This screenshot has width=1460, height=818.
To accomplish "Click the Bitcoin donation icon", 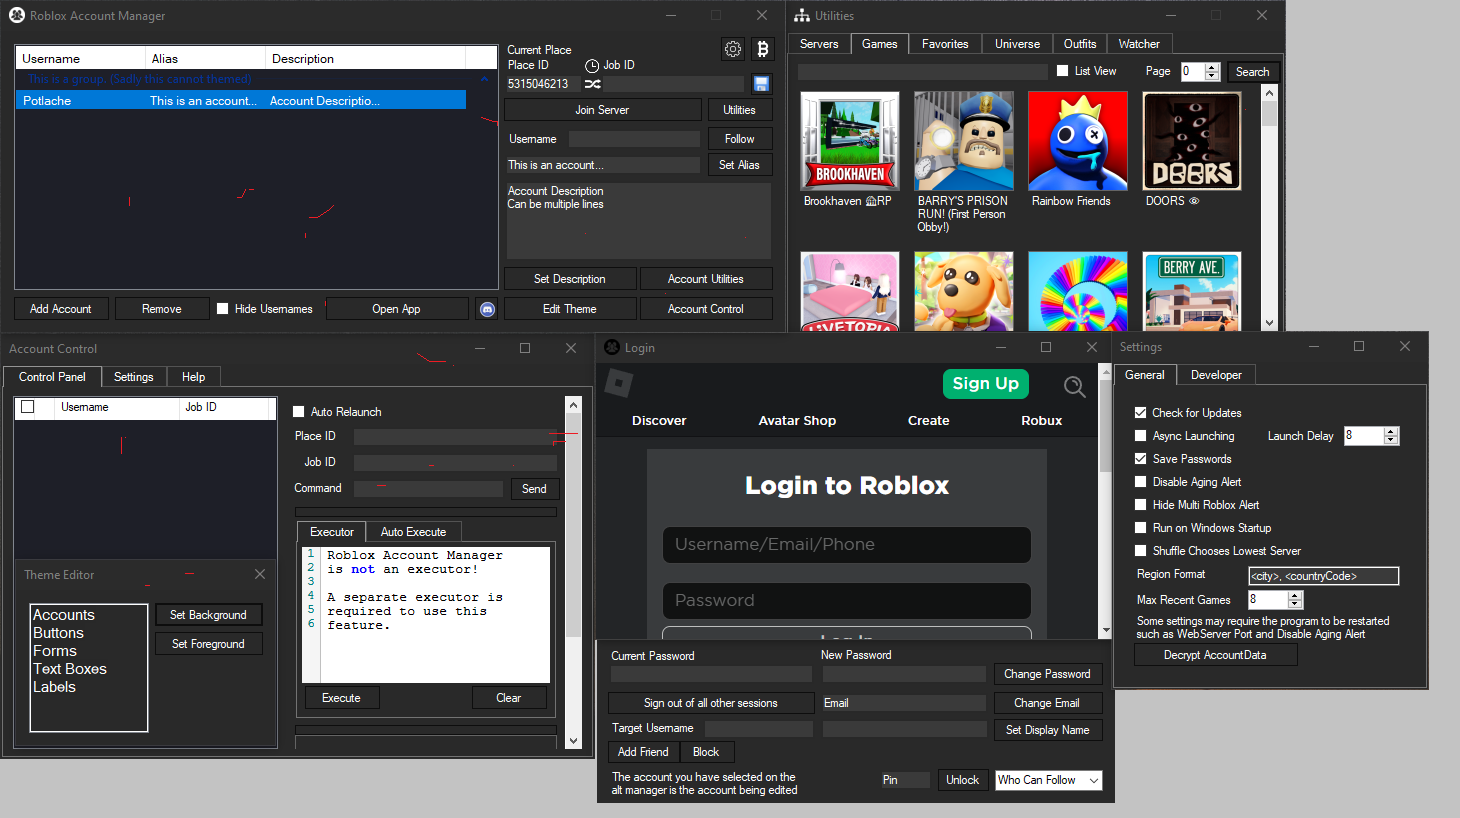I will click(x=763, y=48).
